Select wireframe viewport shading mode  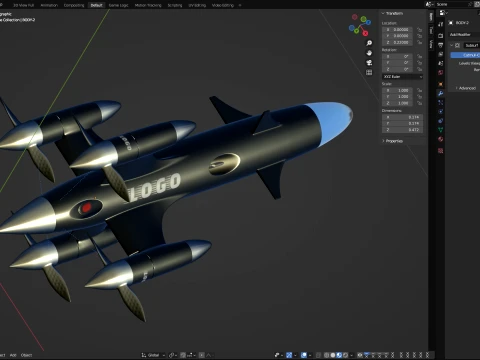pyautogui.click(x=327, y=355)
